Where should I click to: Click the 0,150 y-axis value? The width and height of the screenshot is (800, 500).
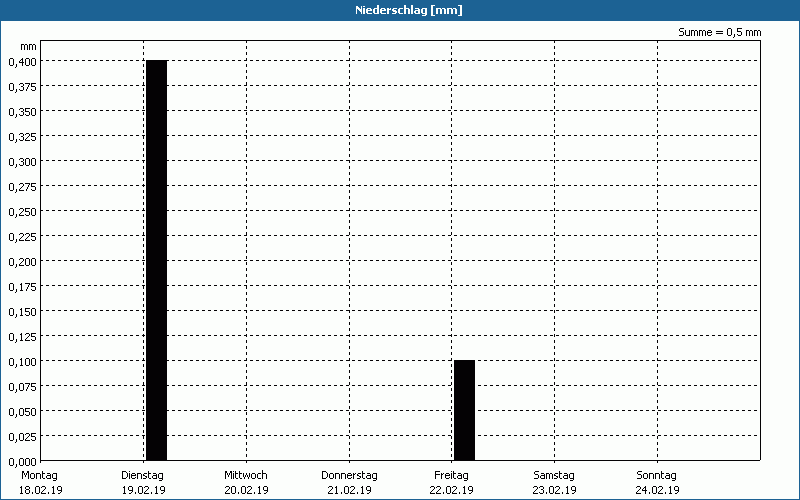[x=22, y=311]
